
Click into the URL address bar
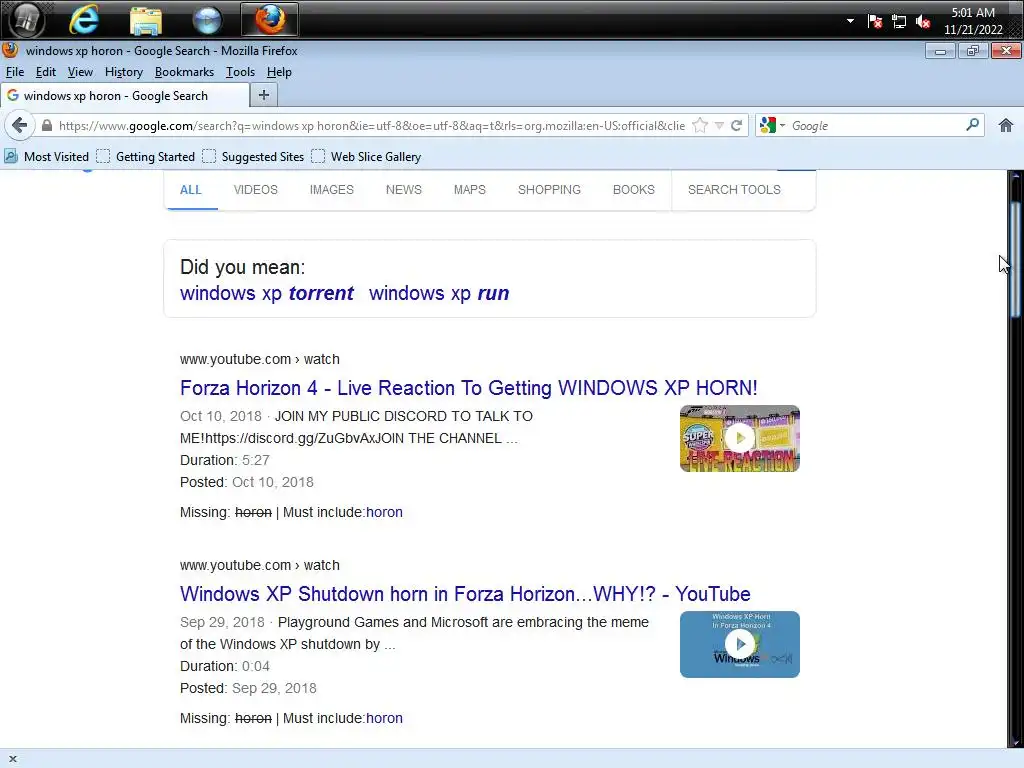[x=371, y=125]
